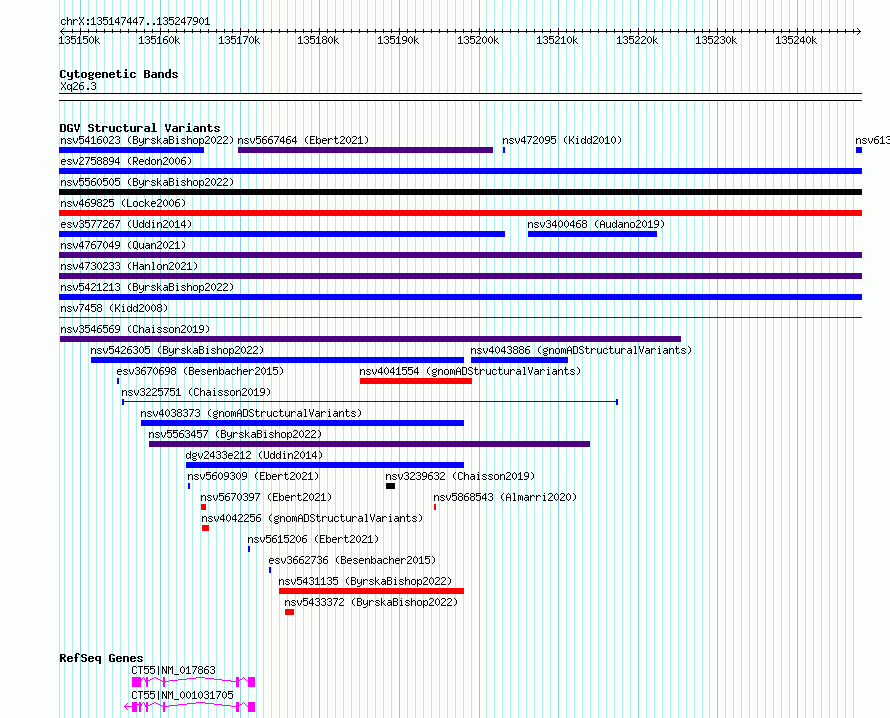The height and width of the screenshot is (718, 890).
Task: Click the 135240k ruler position
Action: click(796, 40)
